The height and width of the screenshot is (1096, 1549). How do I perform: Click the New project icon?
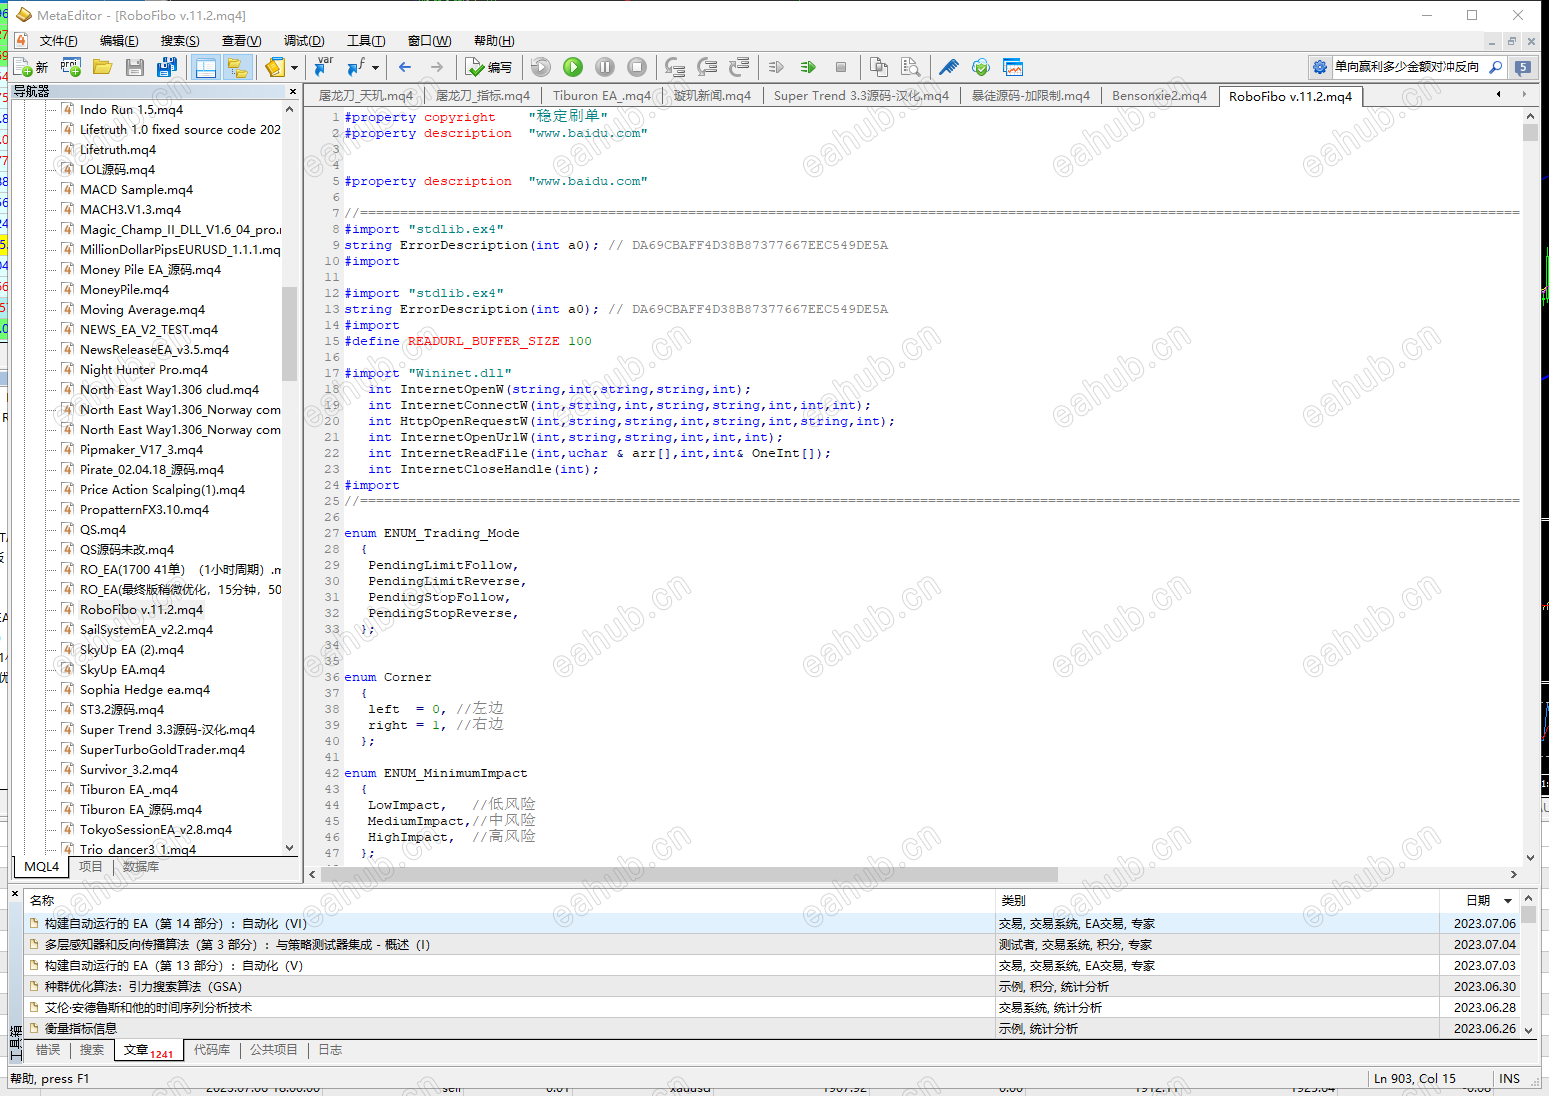pyautogui.click(x=71, y=67)
